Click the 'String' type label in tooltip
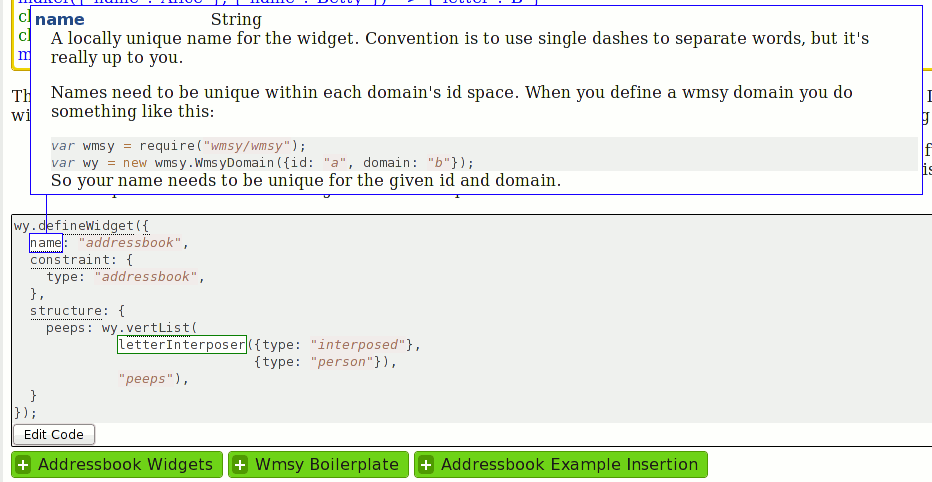Viewport: 932px width, 482px height. pos(236,20)
